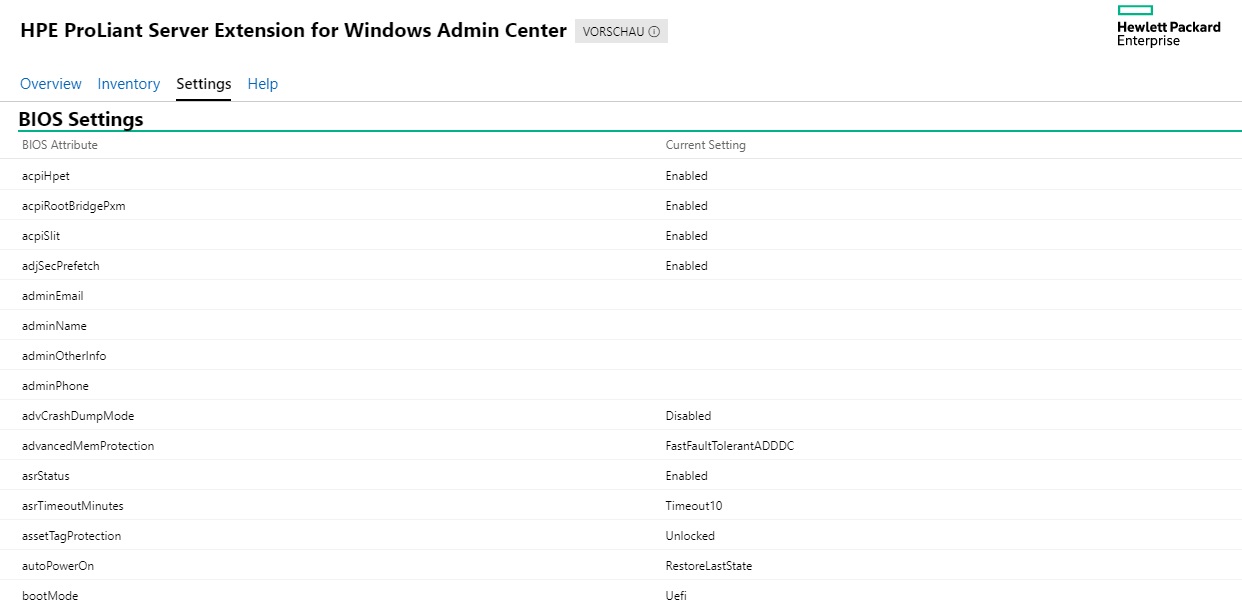The height and width of the screenshot is (608, 1242).
Task: Click the BIOS Settings section heading
Action: pyautogui.click(x=80, y=119)
